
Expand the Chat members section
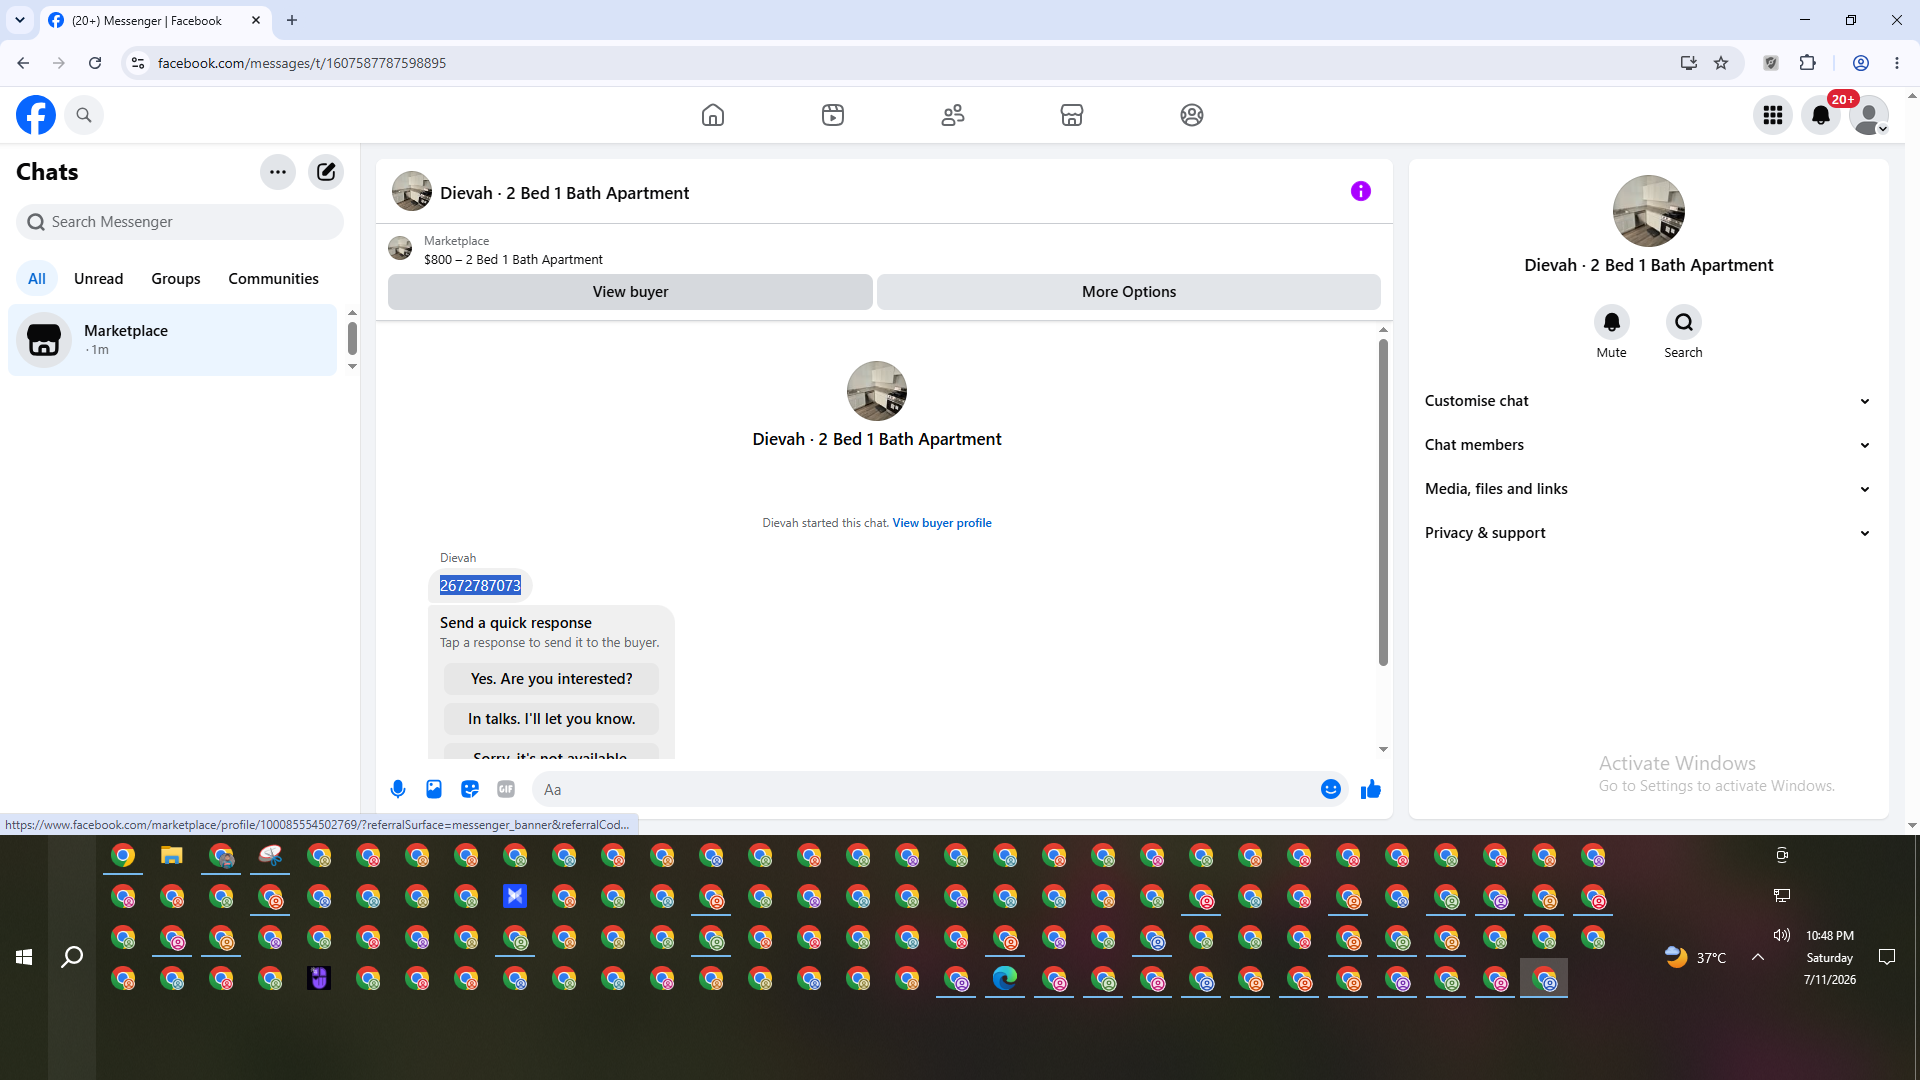tap(1648, 445)
